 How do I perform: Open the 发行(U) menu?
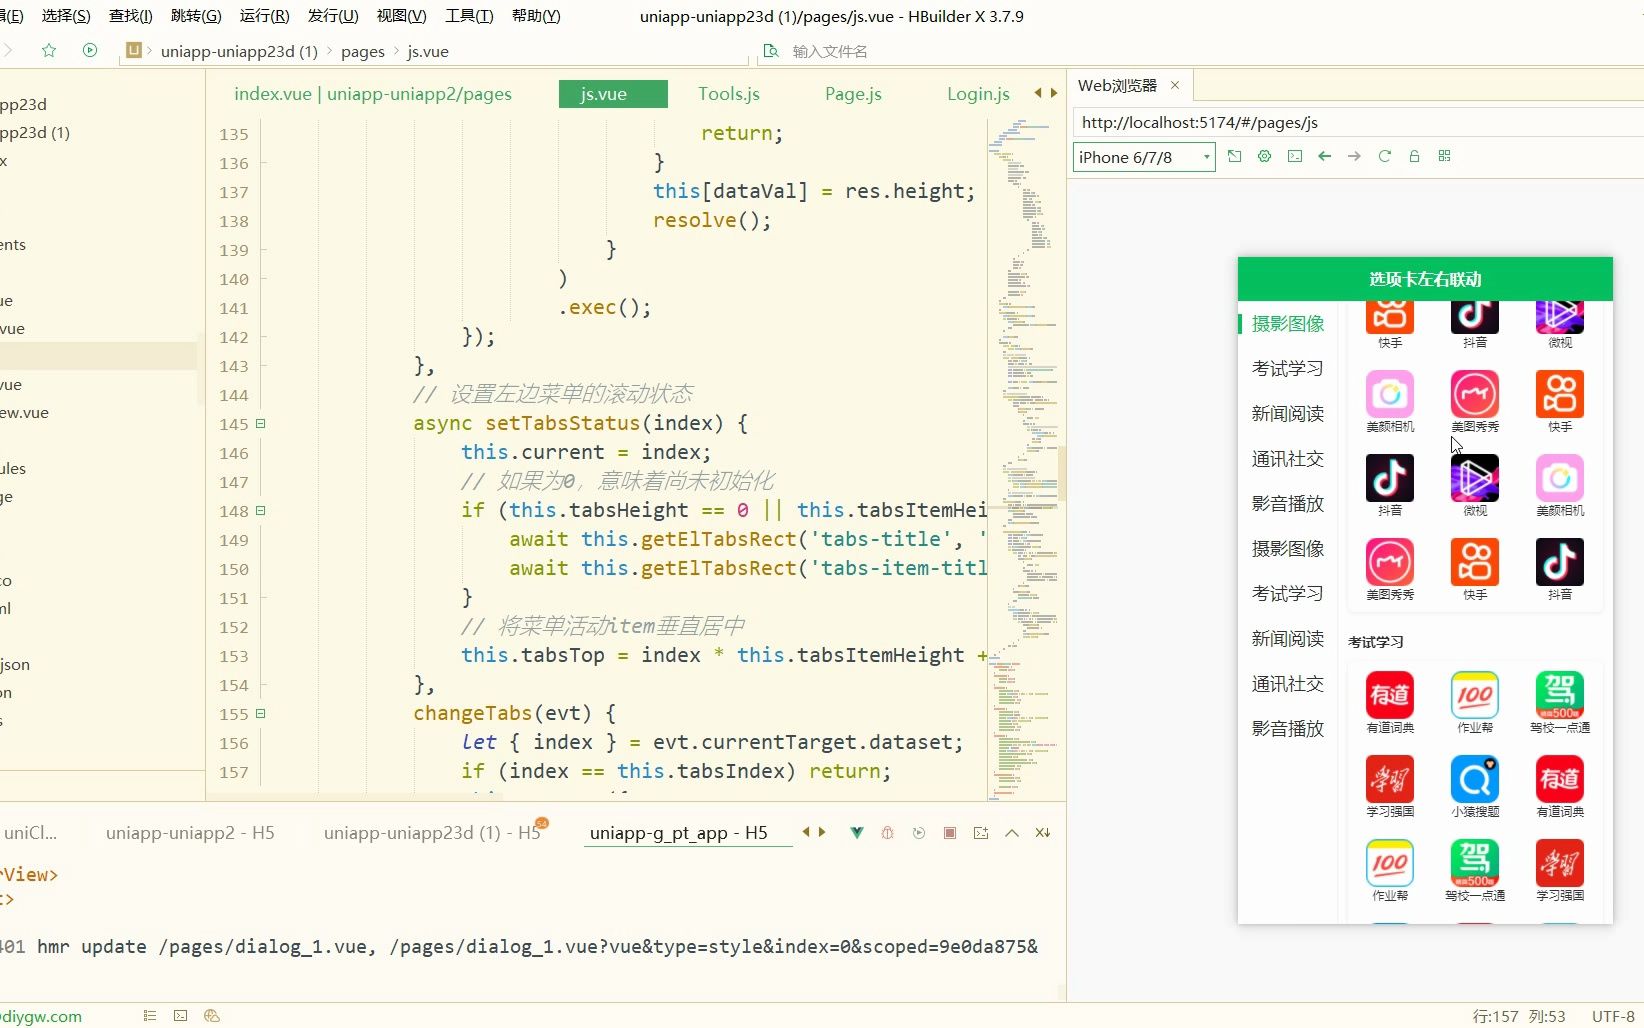(x=333, y=16)
